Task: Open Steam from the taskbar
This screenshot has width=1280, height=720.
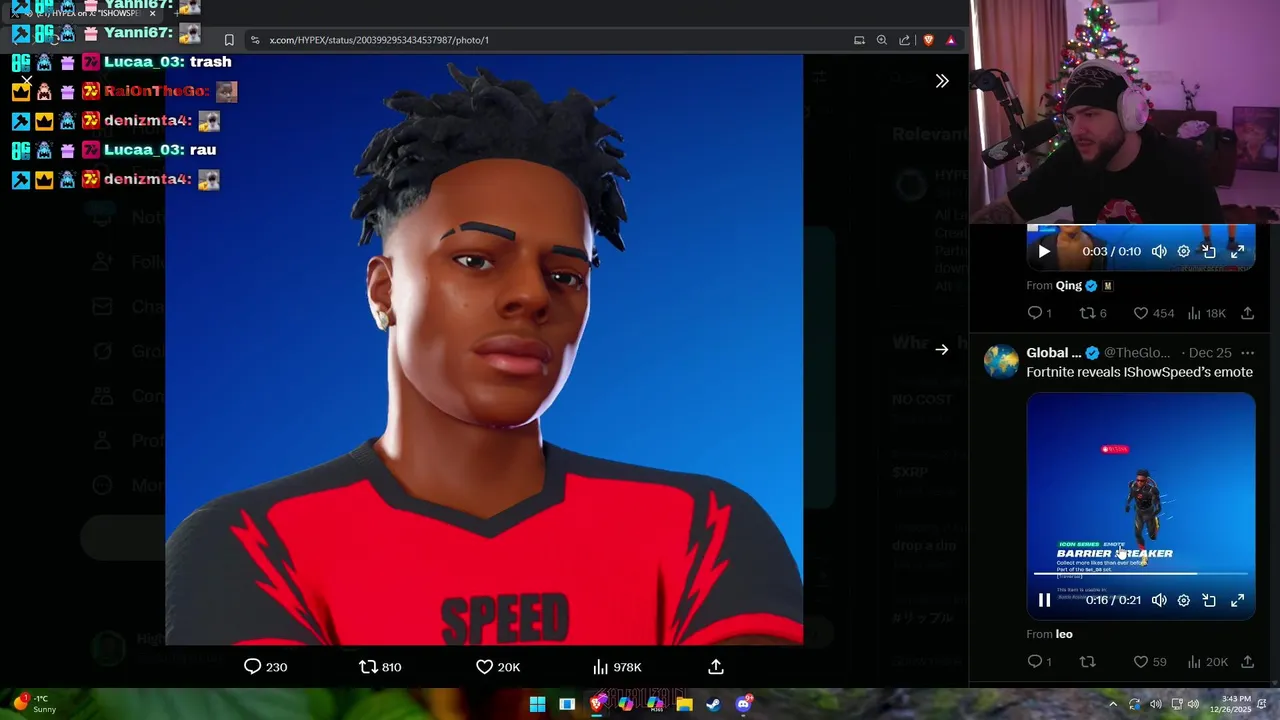Action: (713, 704)
